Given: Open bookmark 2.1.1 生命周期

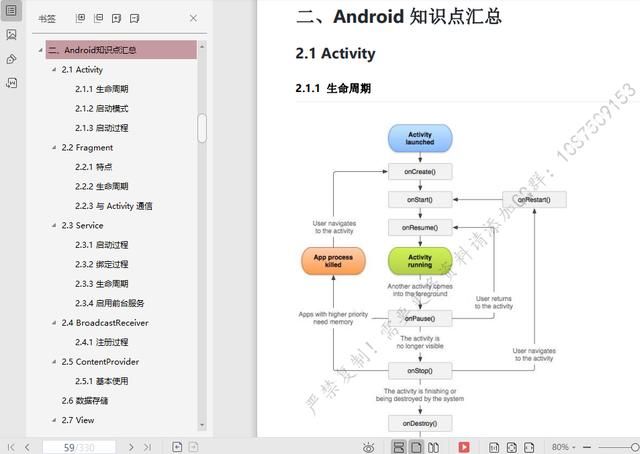Looking at the screenshot, I should point(102,89).
